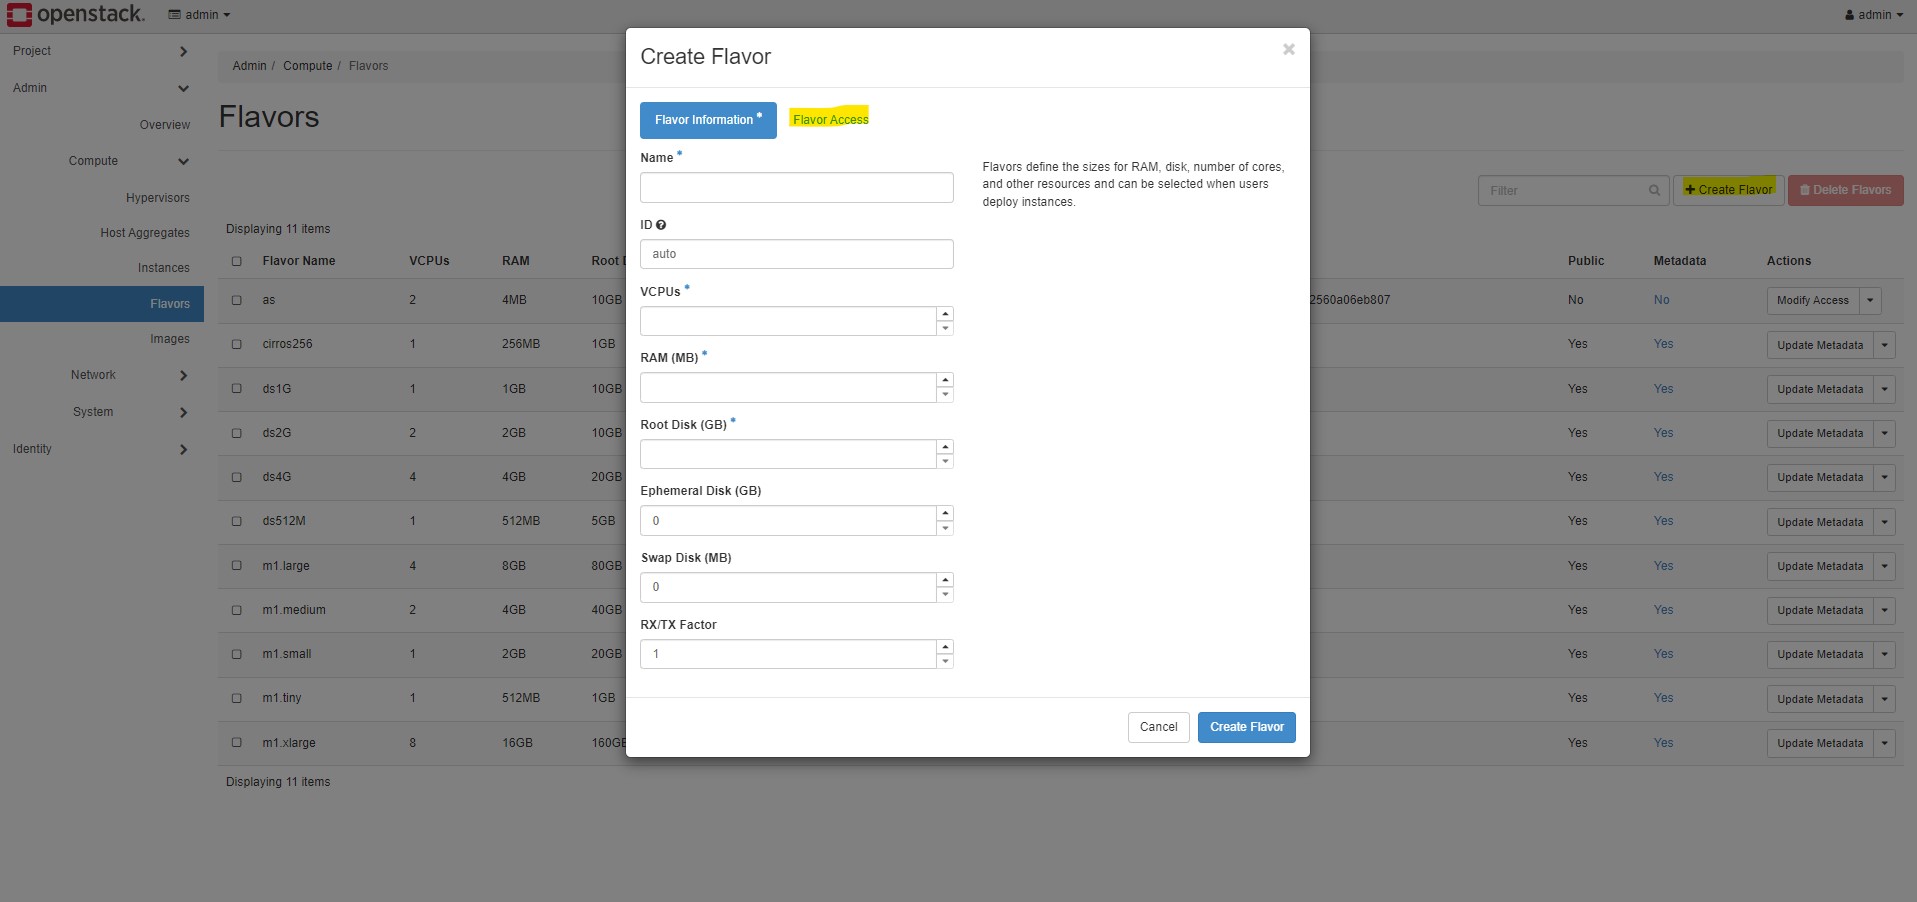Open the admin user menu at top right
Screen dimensions: 1917x902
(1873, 14)
